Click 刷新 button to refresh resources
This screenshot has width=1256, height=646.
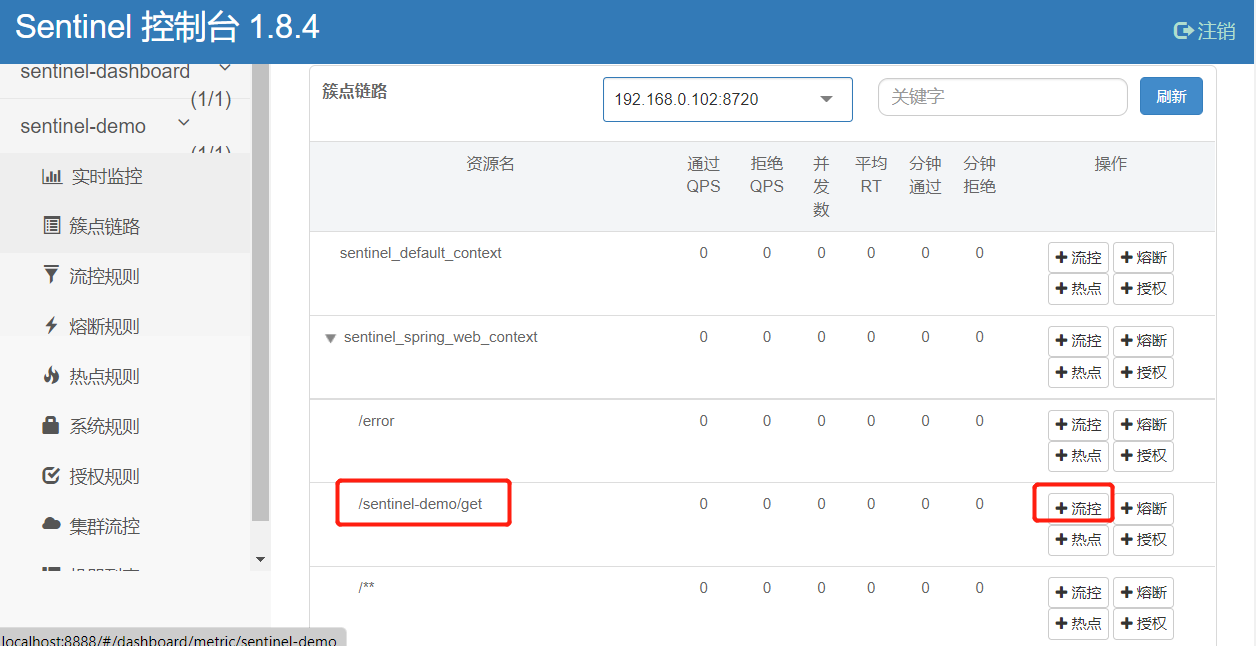[1171, 97]
